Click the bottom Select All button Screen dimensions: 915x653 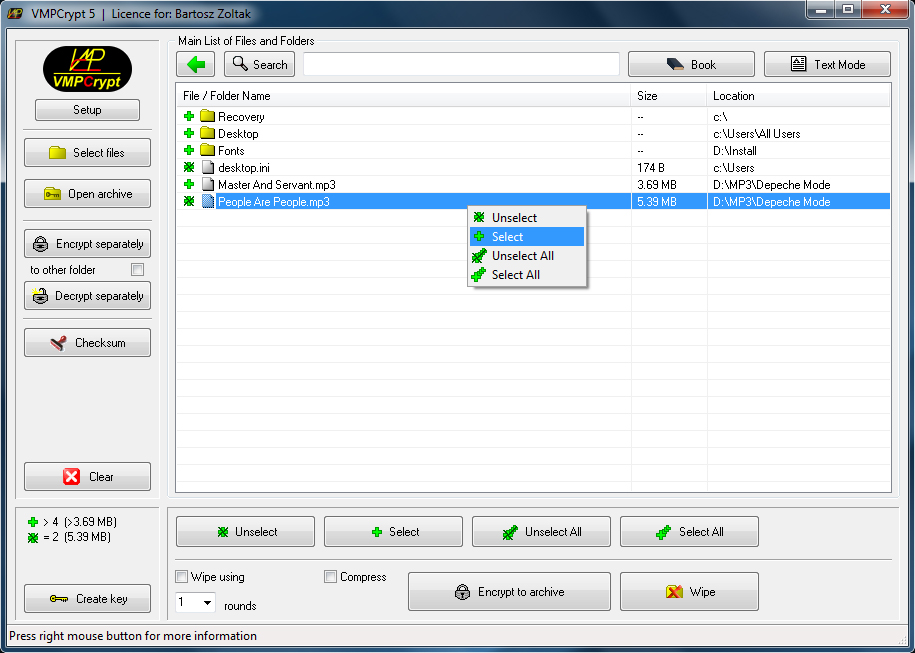click(x=690, y=532)
